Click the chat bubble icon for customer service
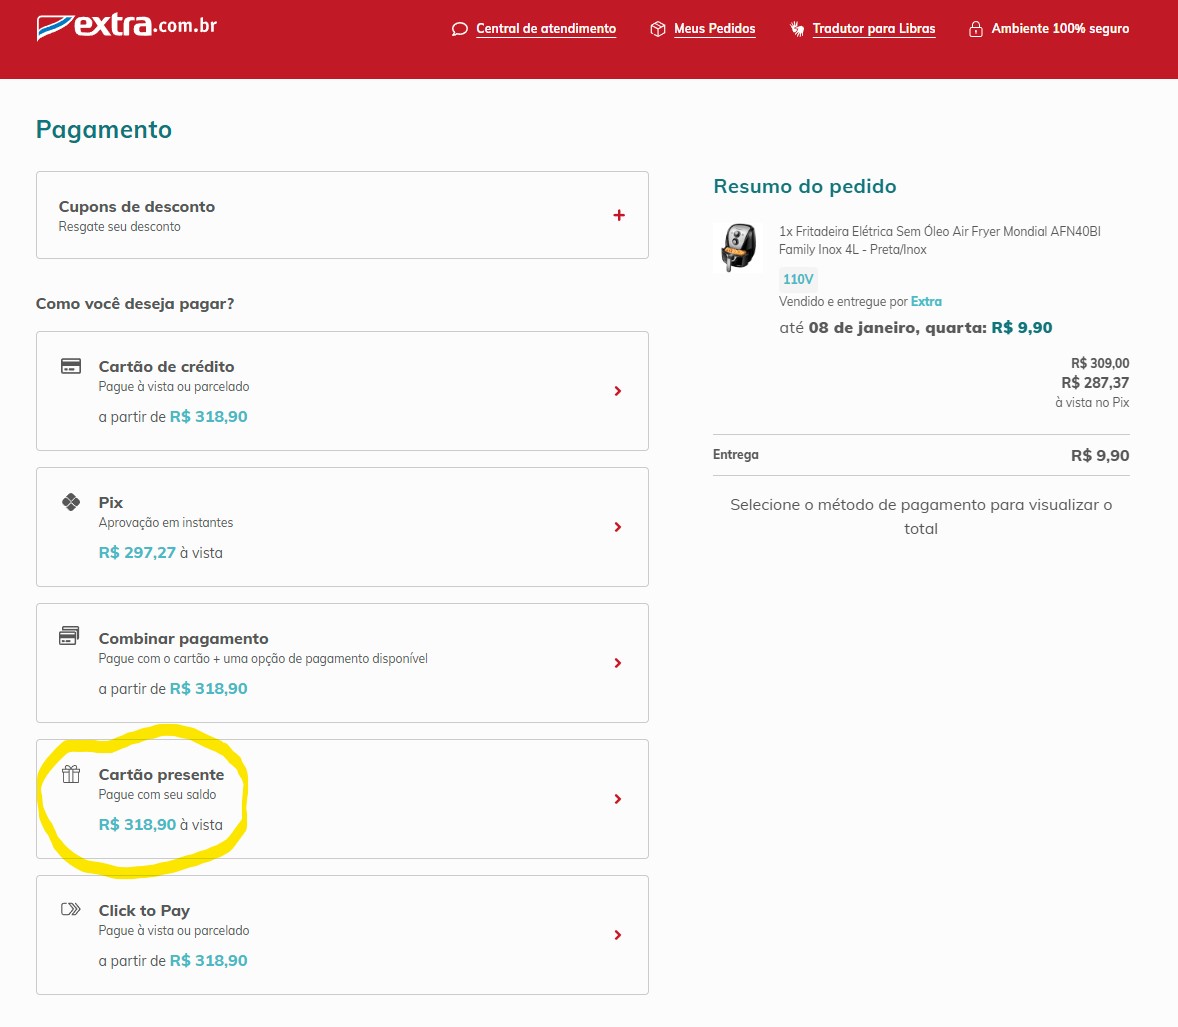The width and height of the screenshot is (1178, 1027). tap(459, 29)
